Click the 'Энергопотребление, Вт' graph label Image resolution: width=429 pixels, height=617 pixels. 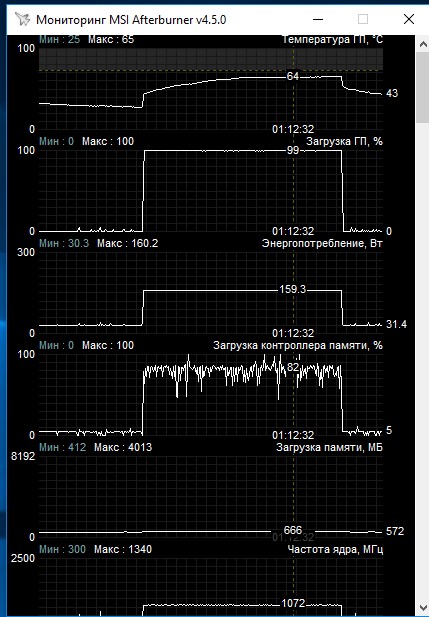[x=322, y=243]
